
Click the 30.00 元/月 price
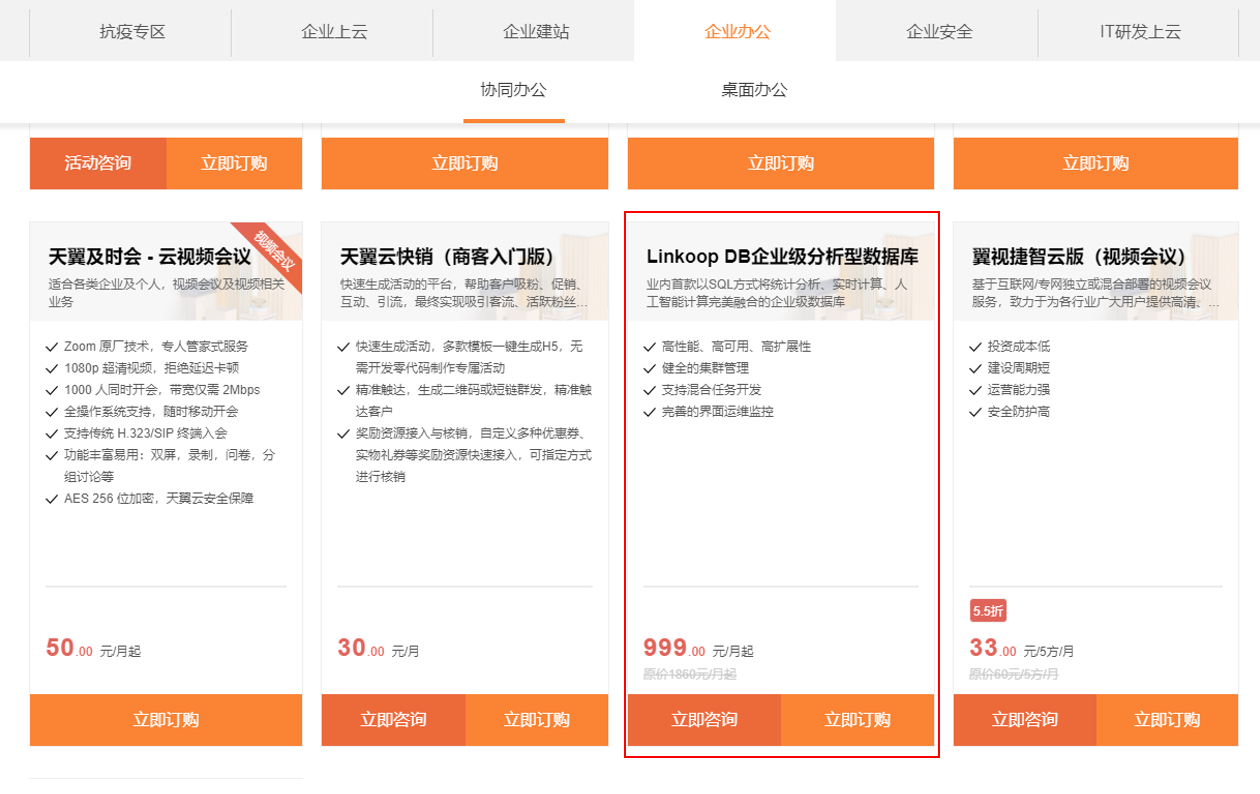click(x=379, y=649)
